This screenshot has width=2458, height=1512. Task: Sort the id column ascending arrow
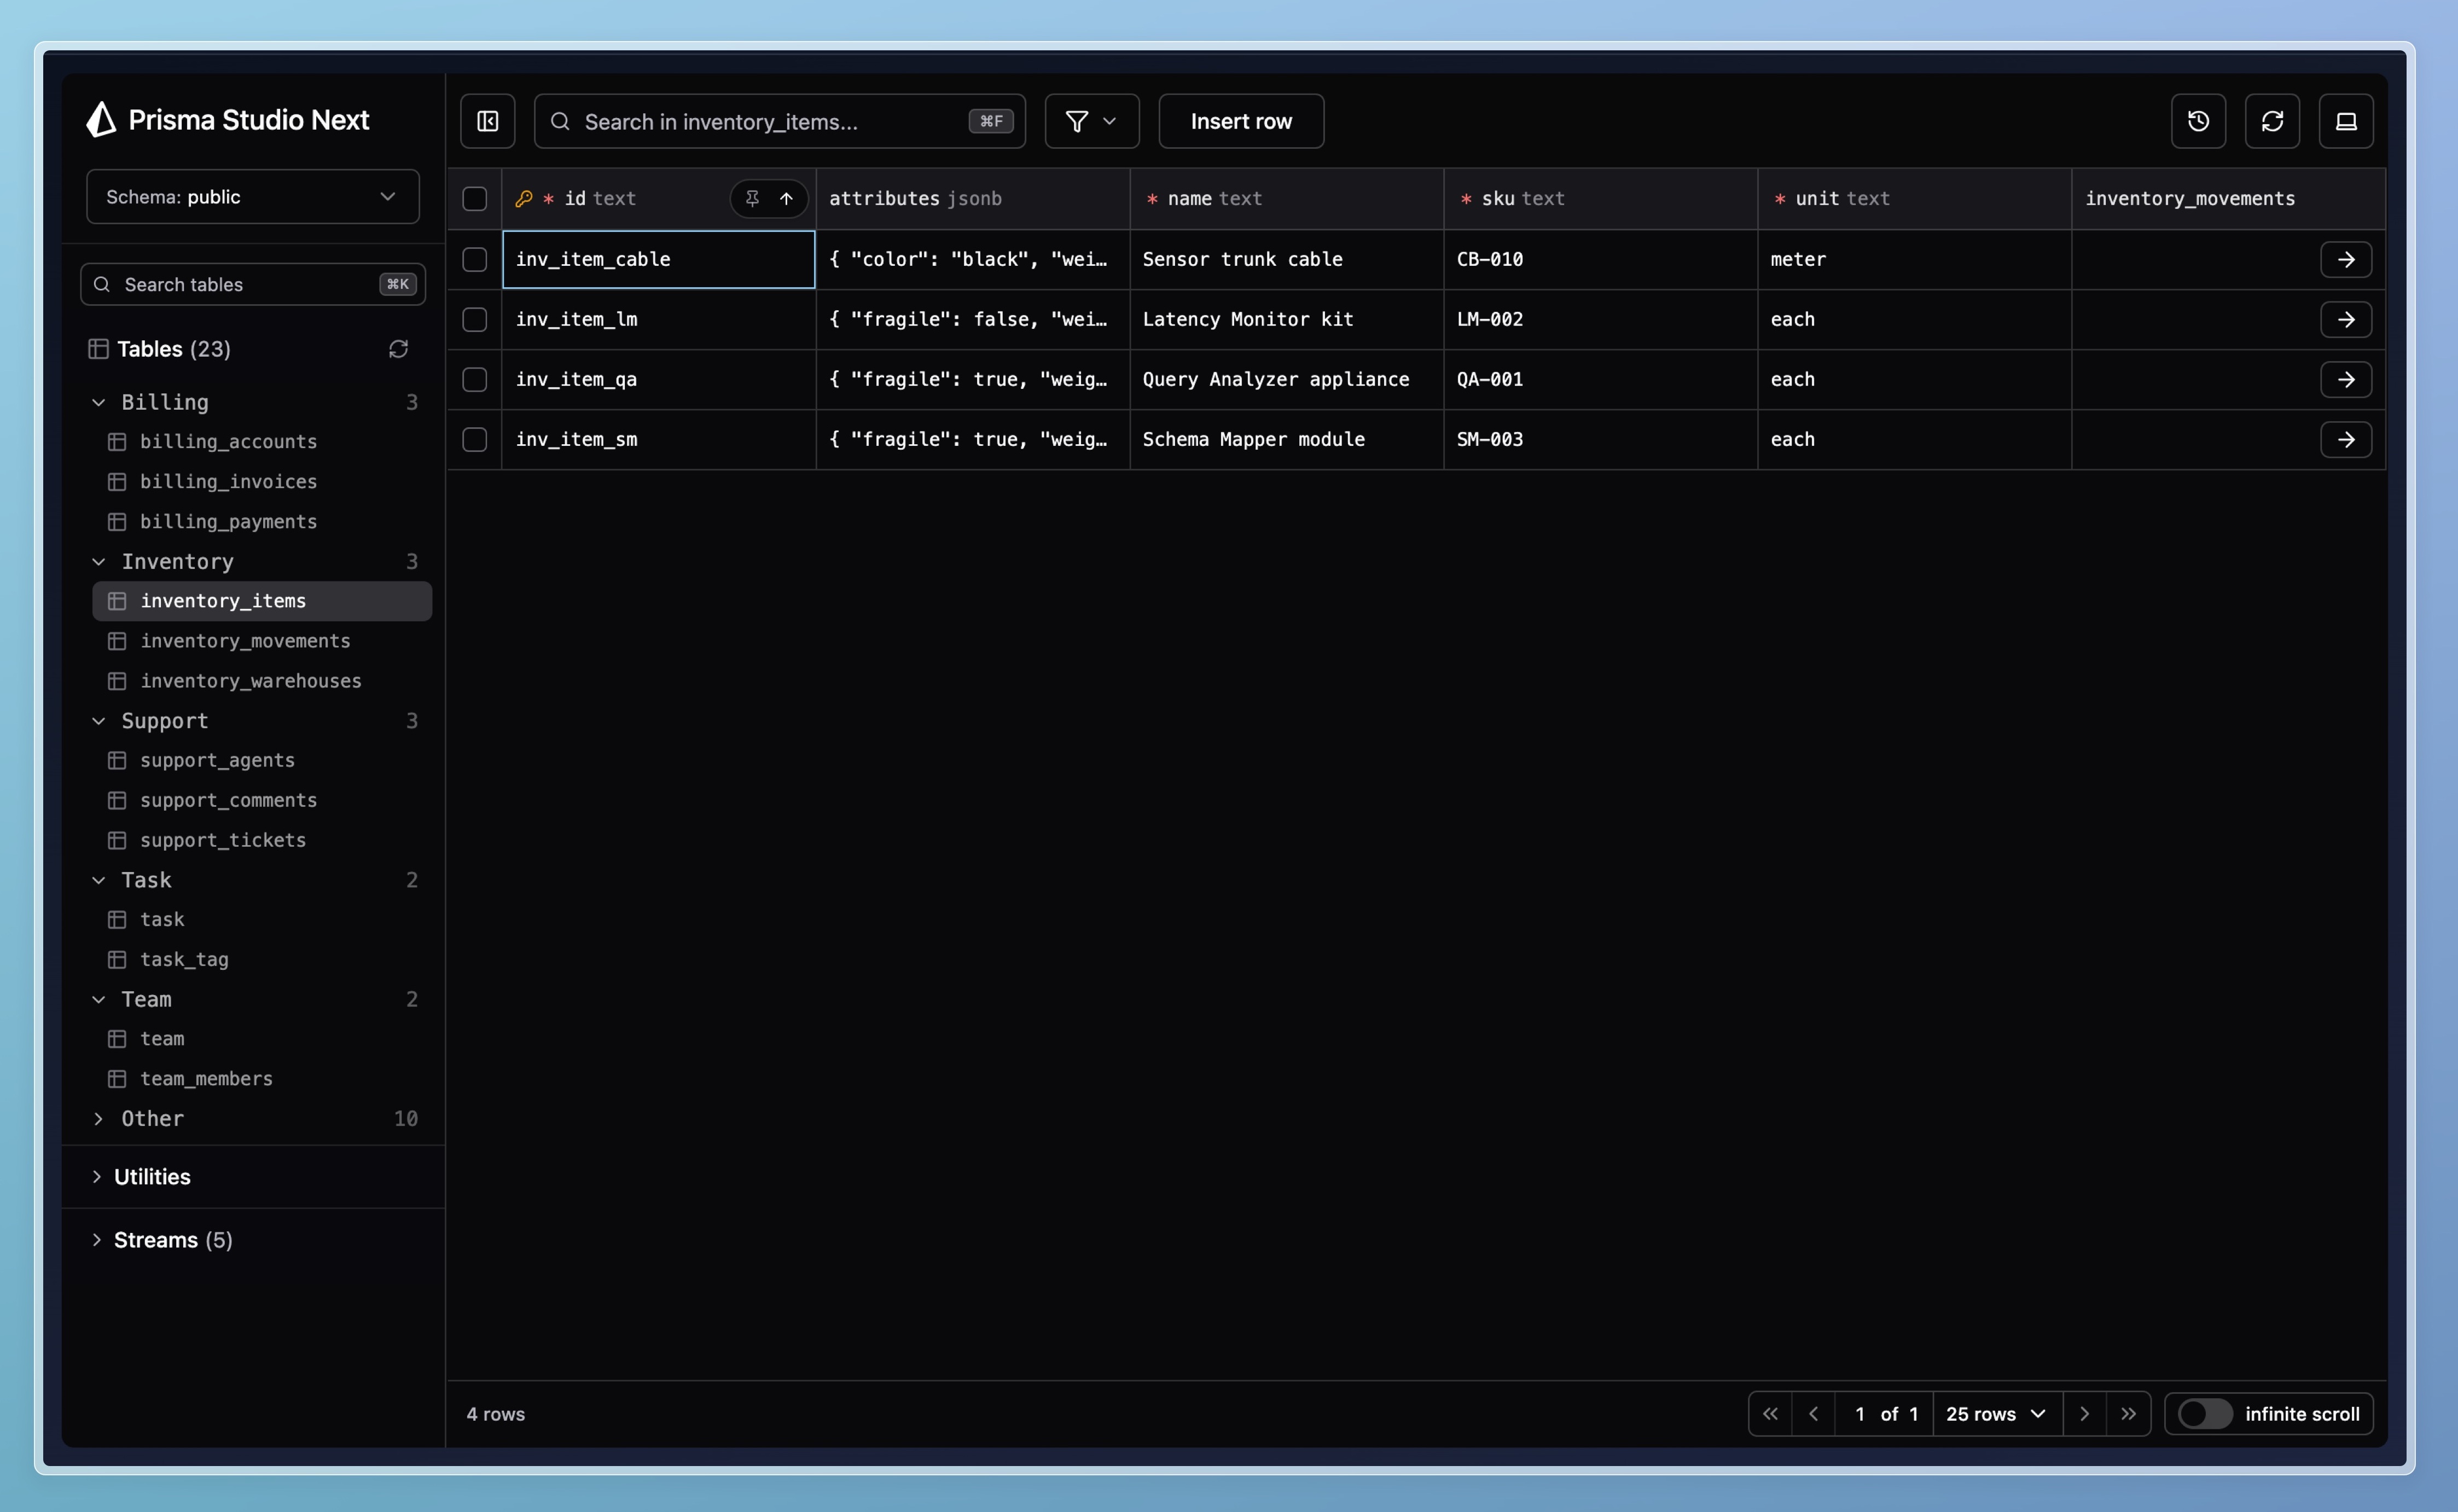tap(787, 198)
